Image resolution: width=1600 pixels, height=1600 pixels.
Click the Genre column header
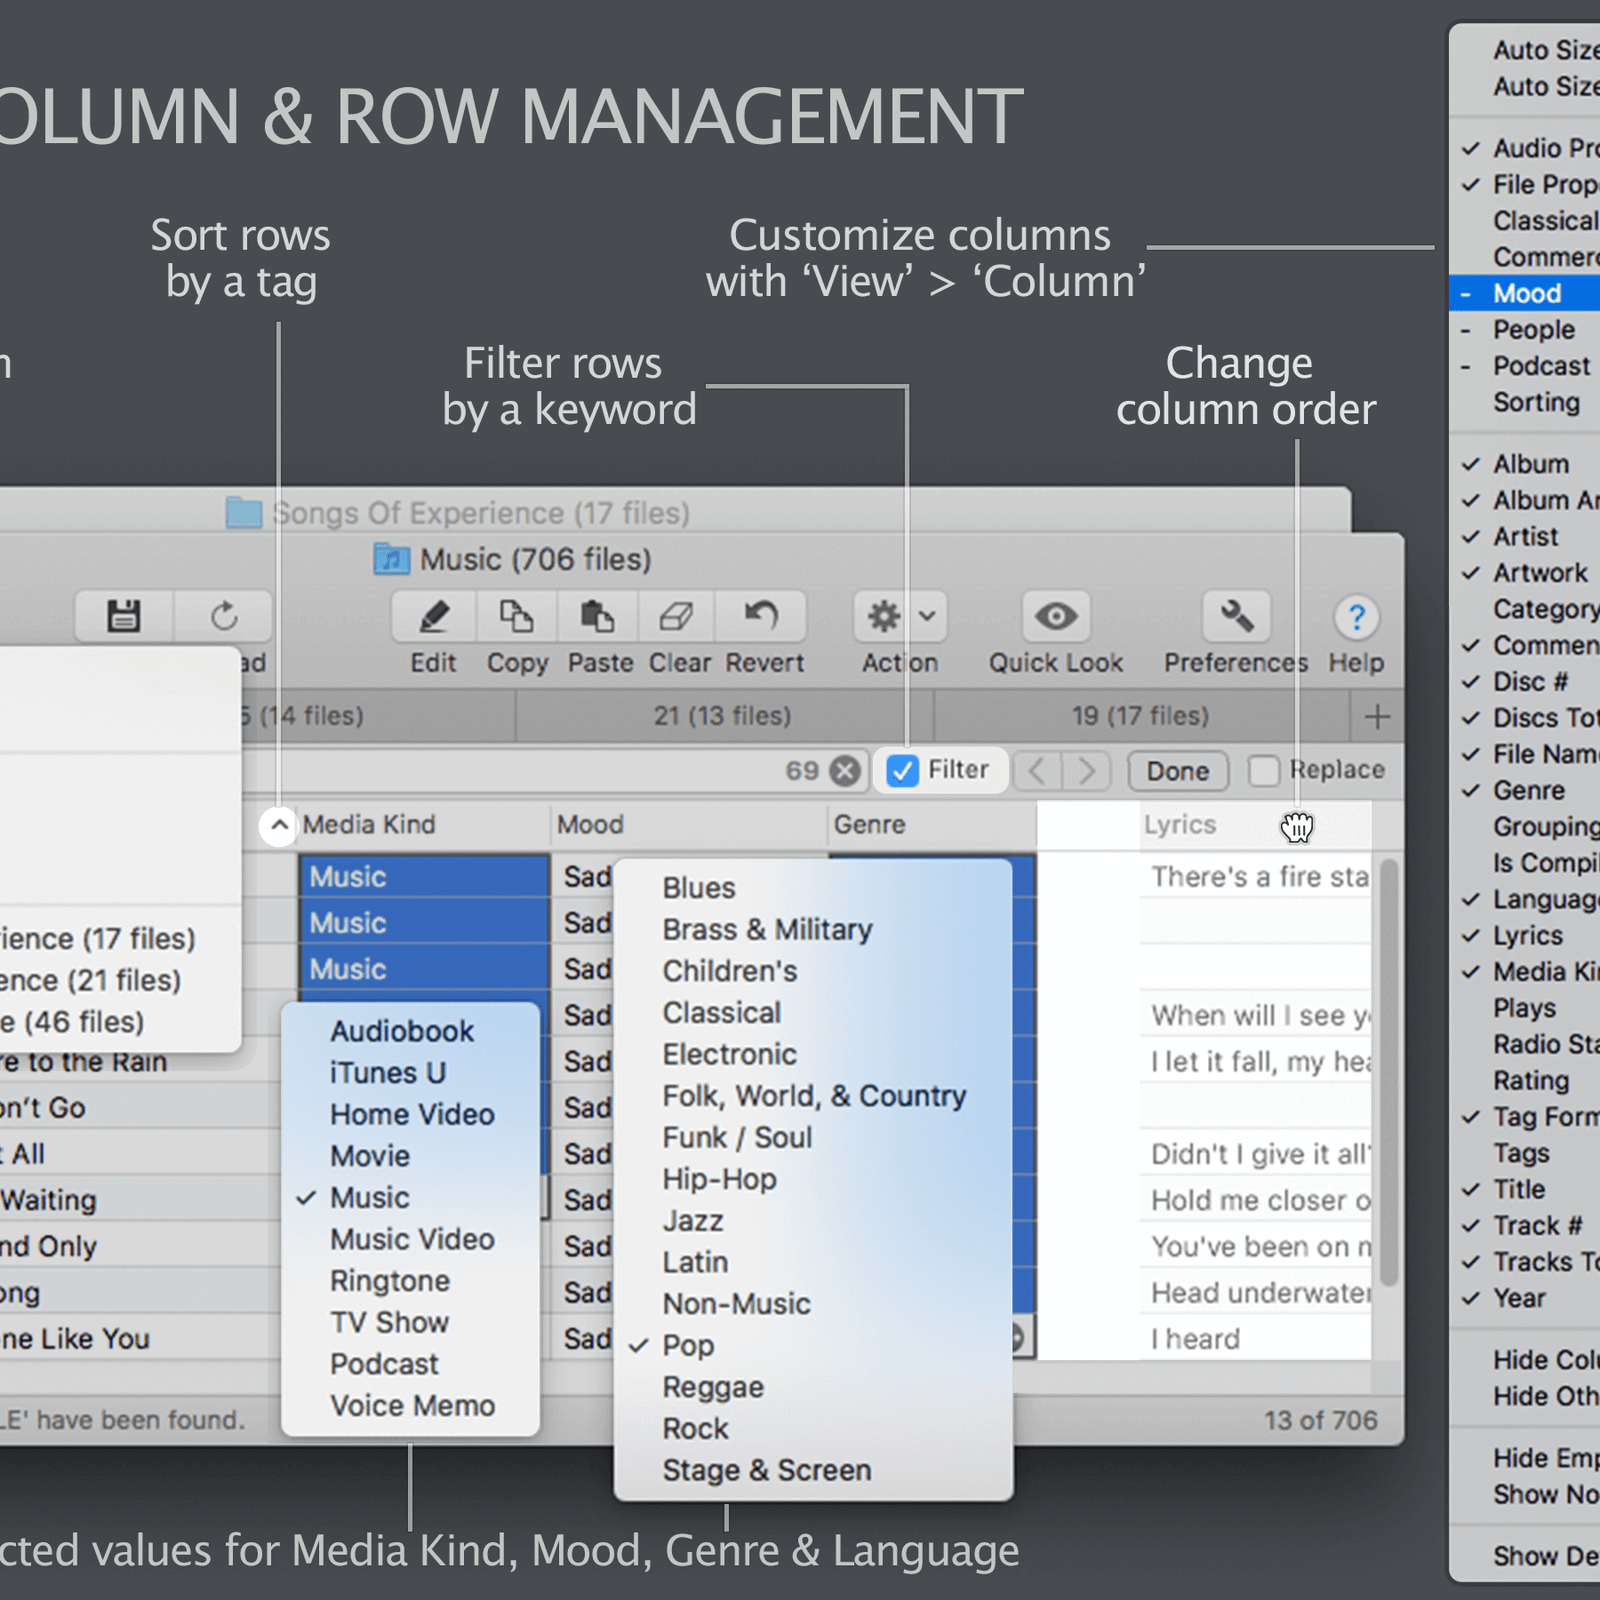[932, 825]
